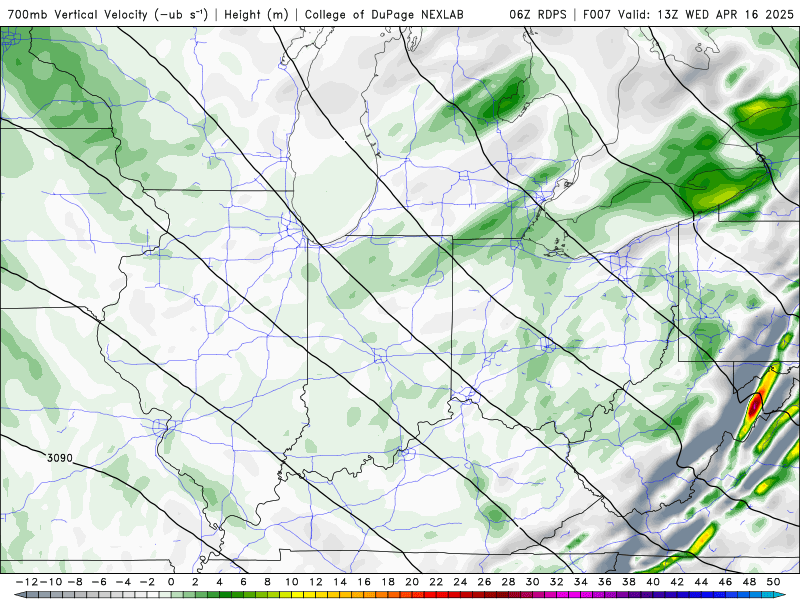Click the "06Z RDPS" model run label
This screenshot has width=800, height=600.
[x=538, y=14]
